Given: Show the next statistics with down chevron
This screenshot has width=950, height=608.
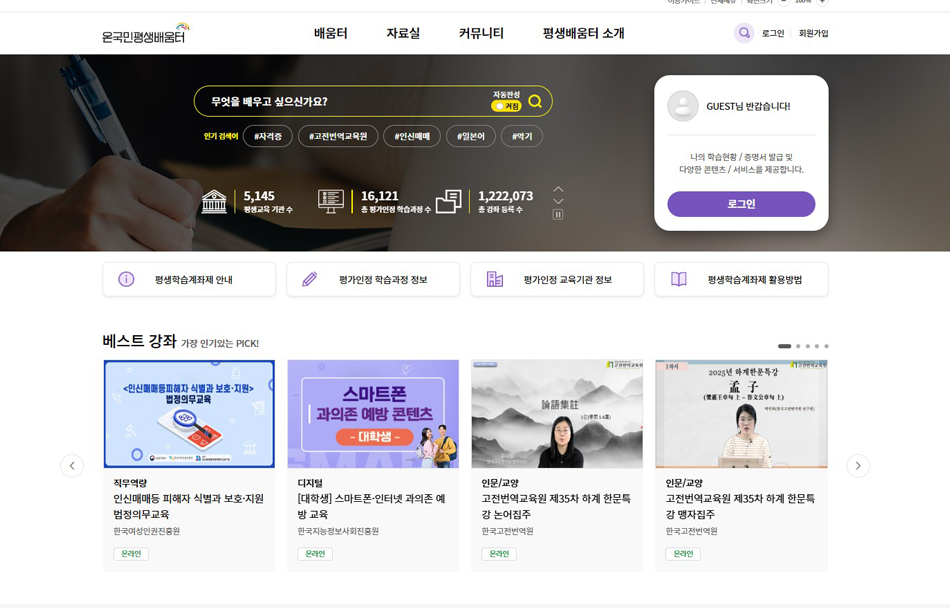Looking at the screenshot, I should [559, 201].
